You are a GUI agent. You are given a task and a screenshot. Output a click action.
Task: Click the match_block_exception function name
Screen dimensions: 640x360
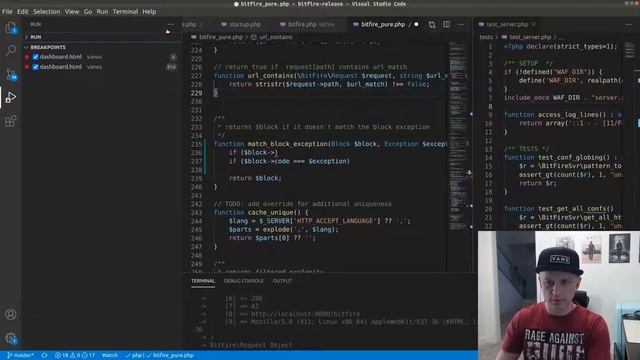287,144
